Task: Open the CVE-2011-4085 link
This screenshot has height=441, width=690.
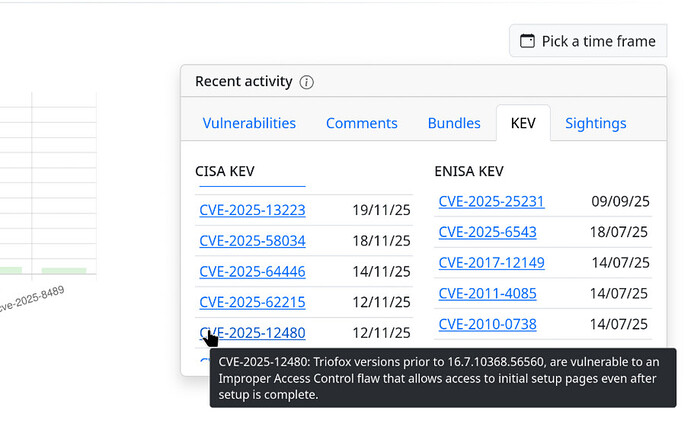Action: [487, 293]
